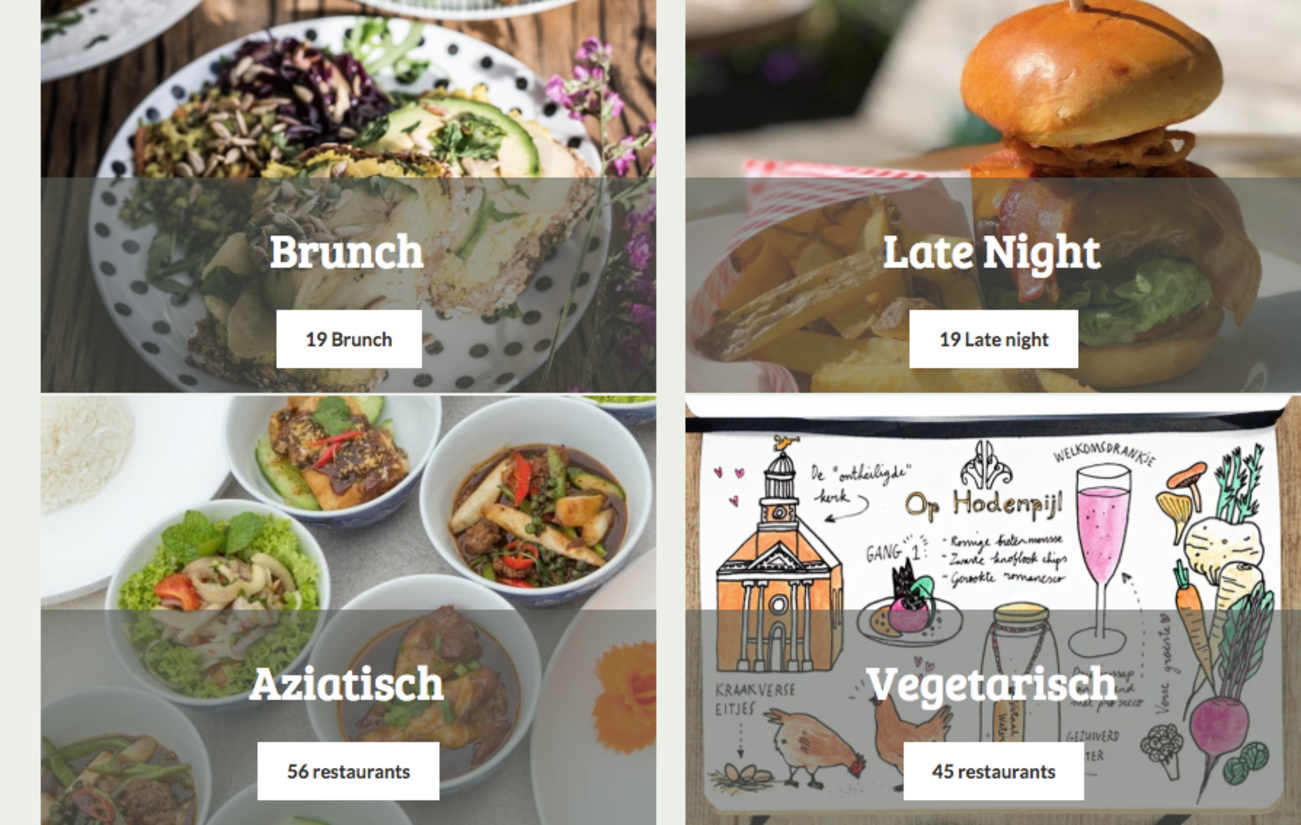The height and width of the screenshot is (825, 1301).
Task: Click the Brunch category heading
Action: [x=347, y=251]
